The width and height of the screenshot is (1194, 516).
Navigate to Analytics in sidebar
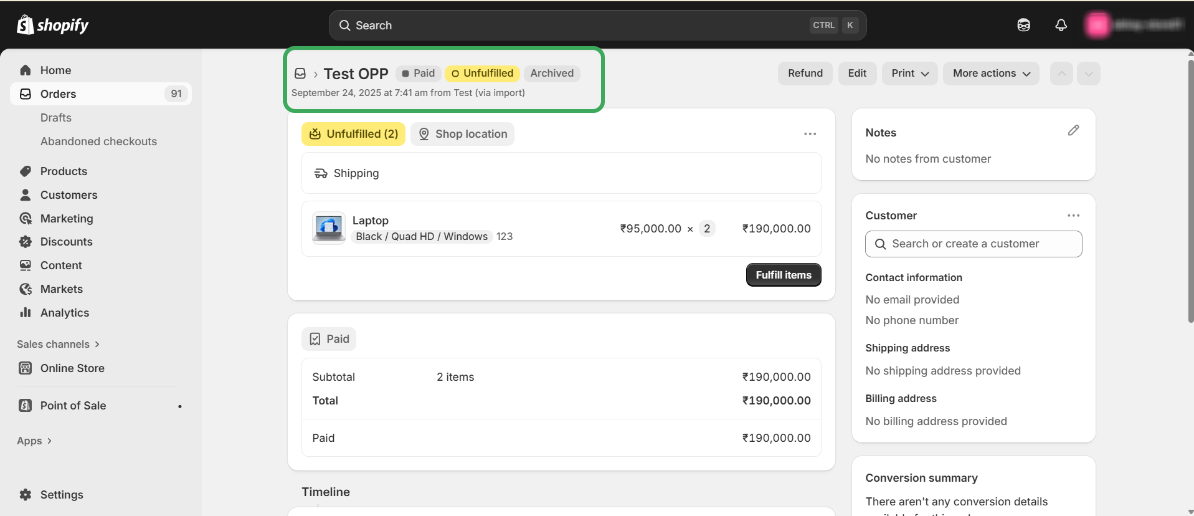pos(64,313)
